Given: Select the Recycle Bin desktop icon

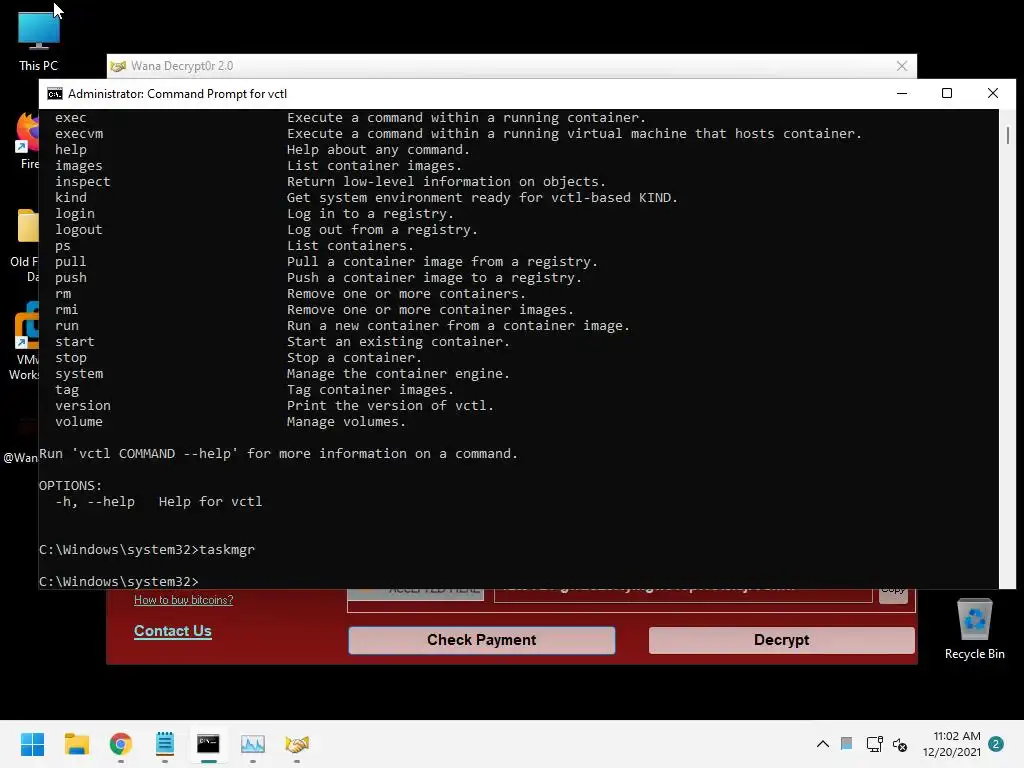Looking at the screenshot, I should point(974,629).
